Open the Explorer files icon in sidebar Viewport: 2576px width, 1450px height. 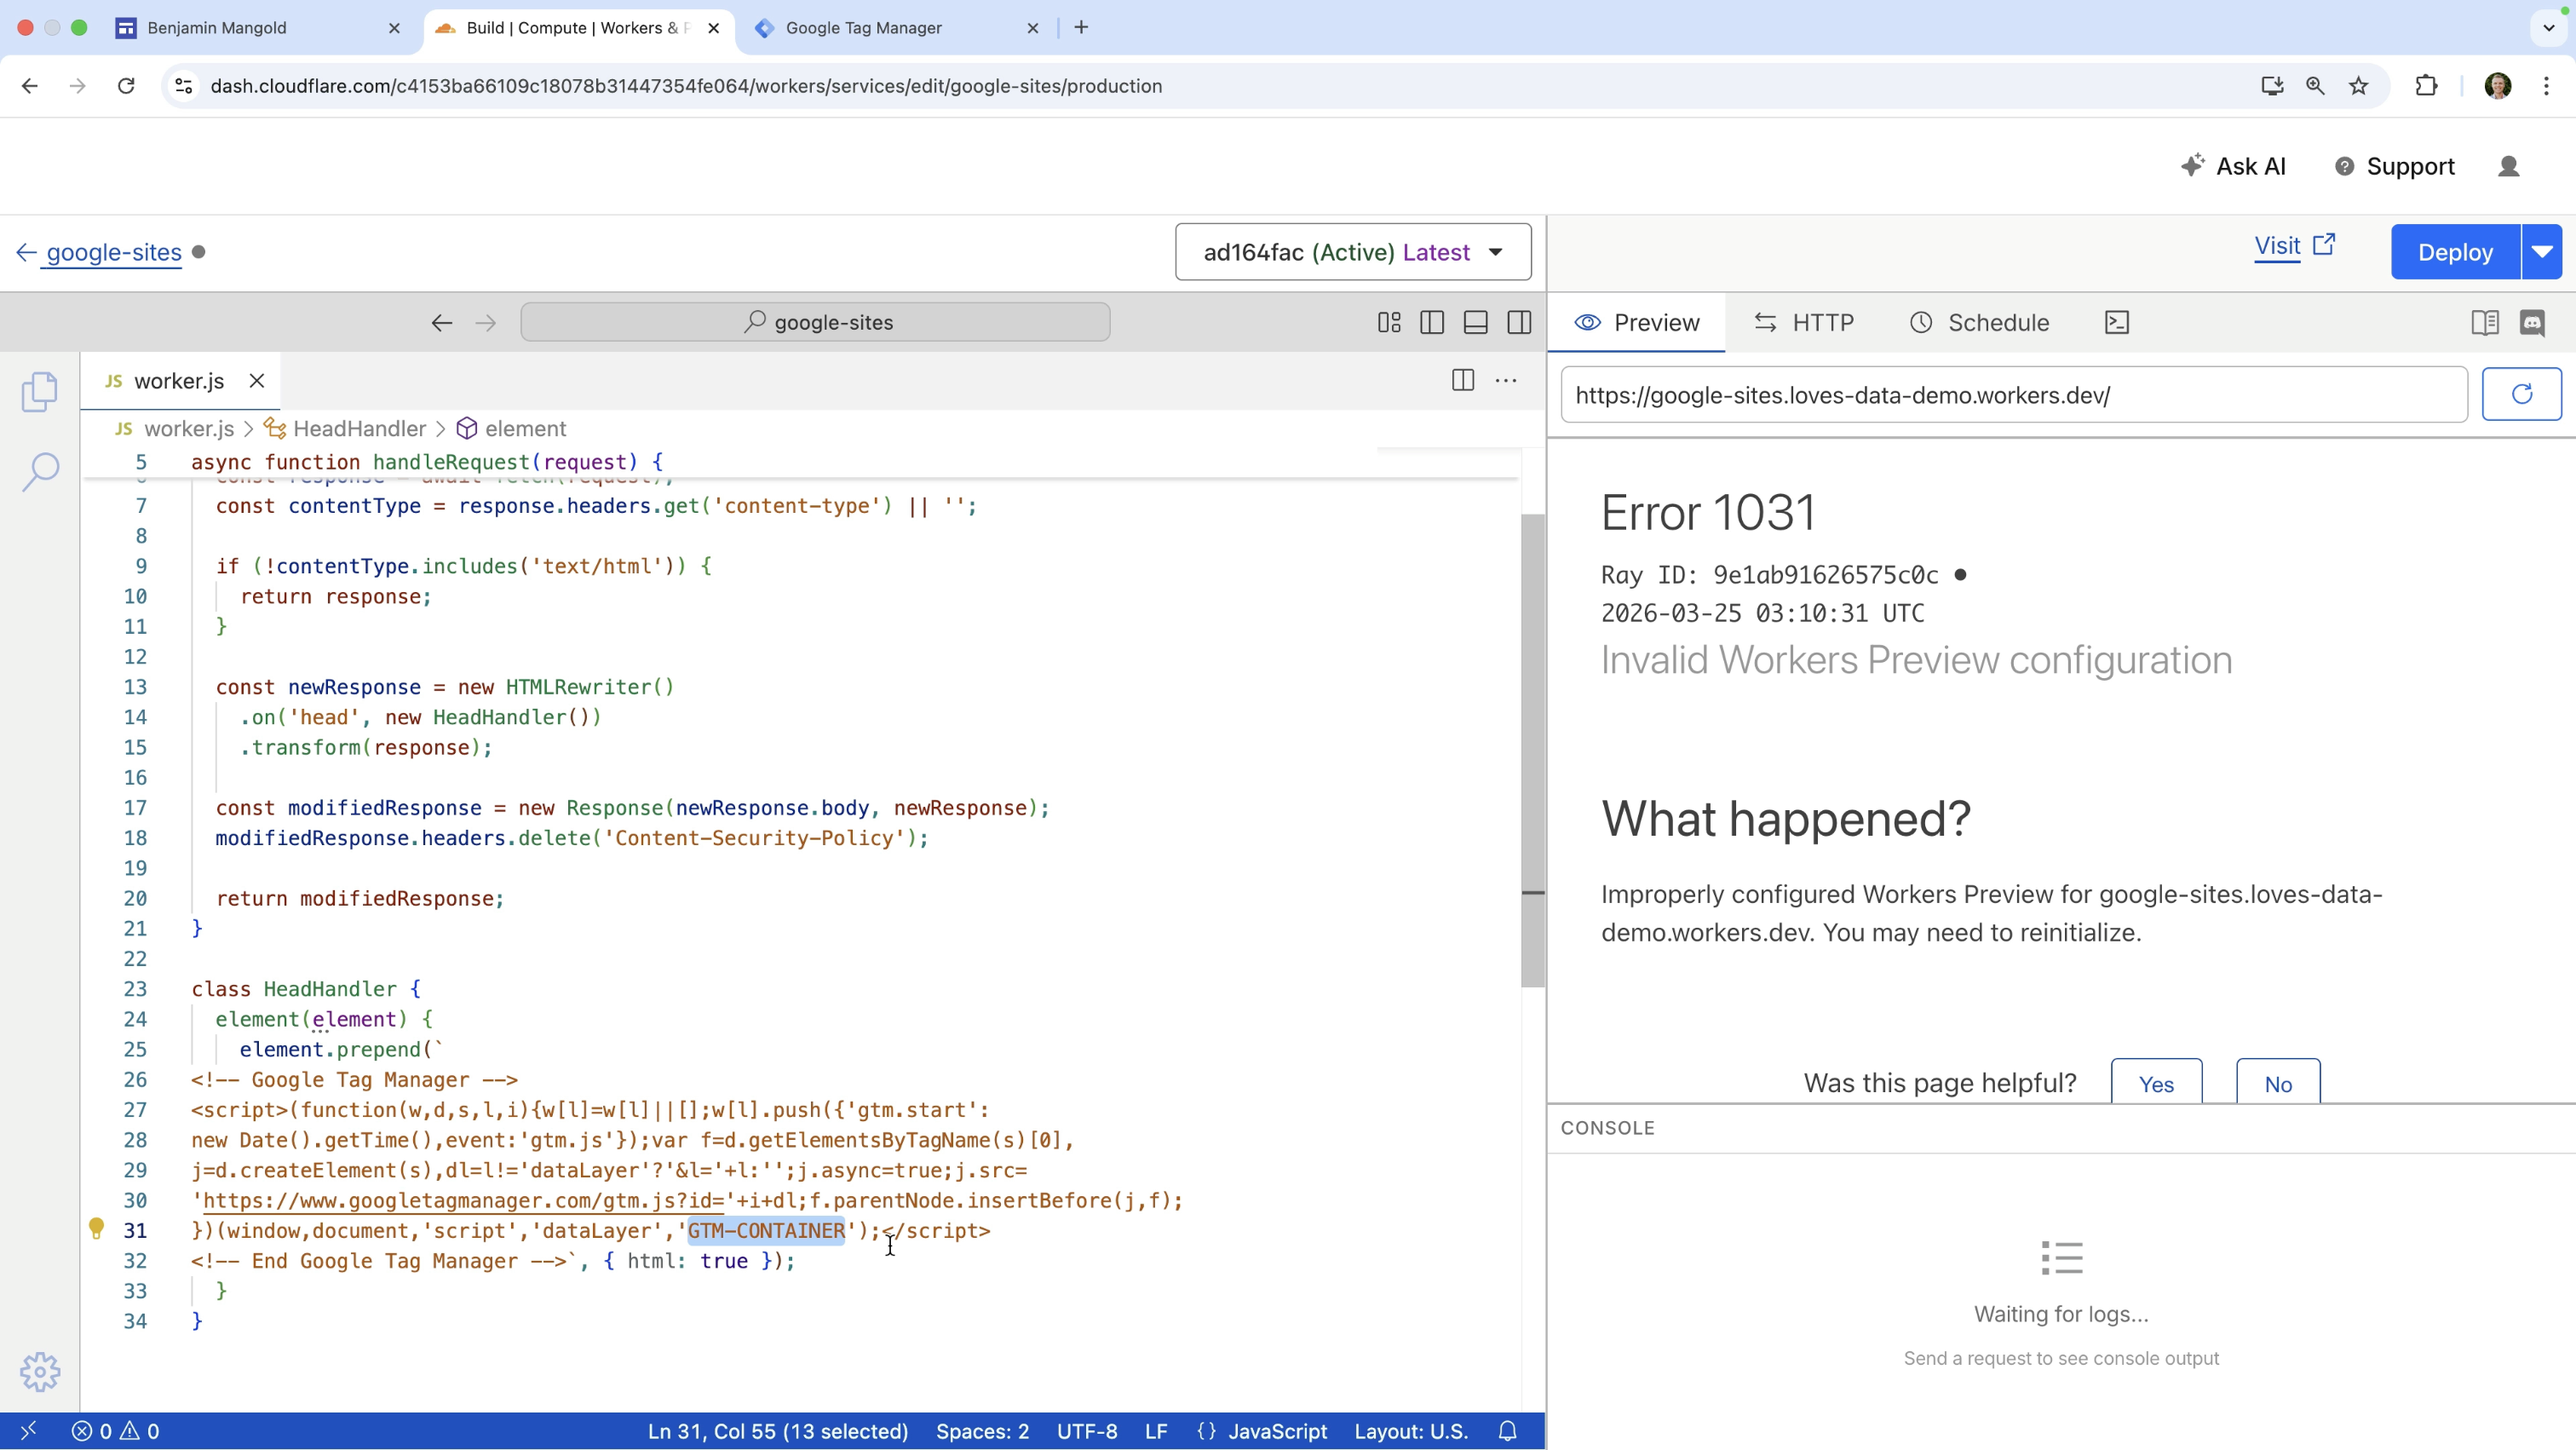point(40,391)
